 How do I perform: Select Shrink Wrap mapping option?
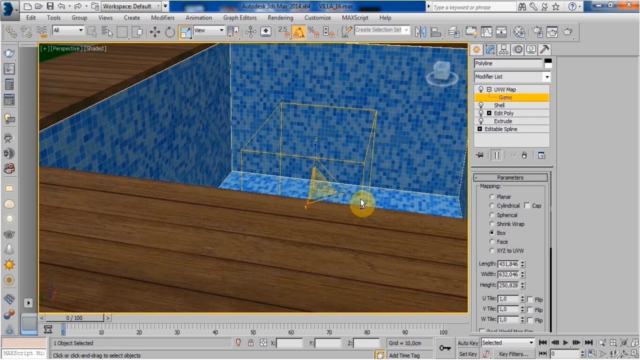(x=492, y=224)
